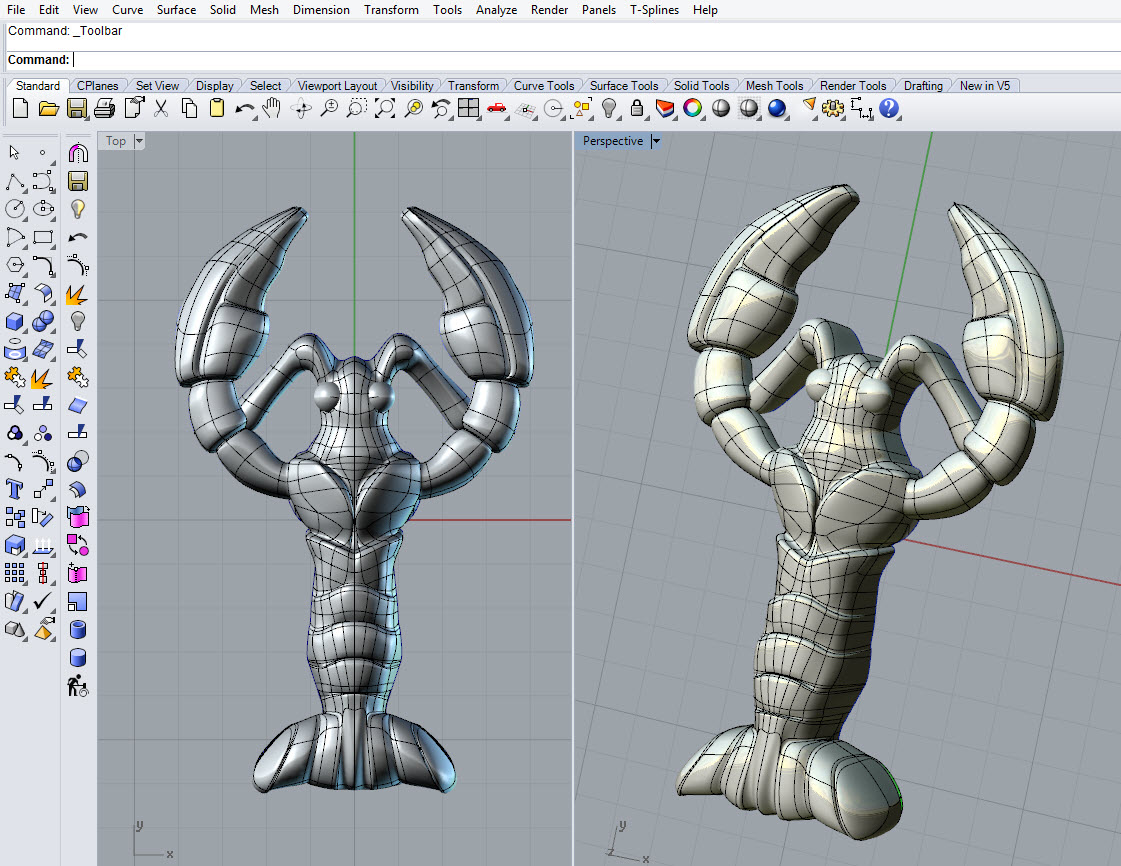This screenshot has height=866, width=1121.
Task: Click the Boolean union spheres icon
Action: pos(43,321)
